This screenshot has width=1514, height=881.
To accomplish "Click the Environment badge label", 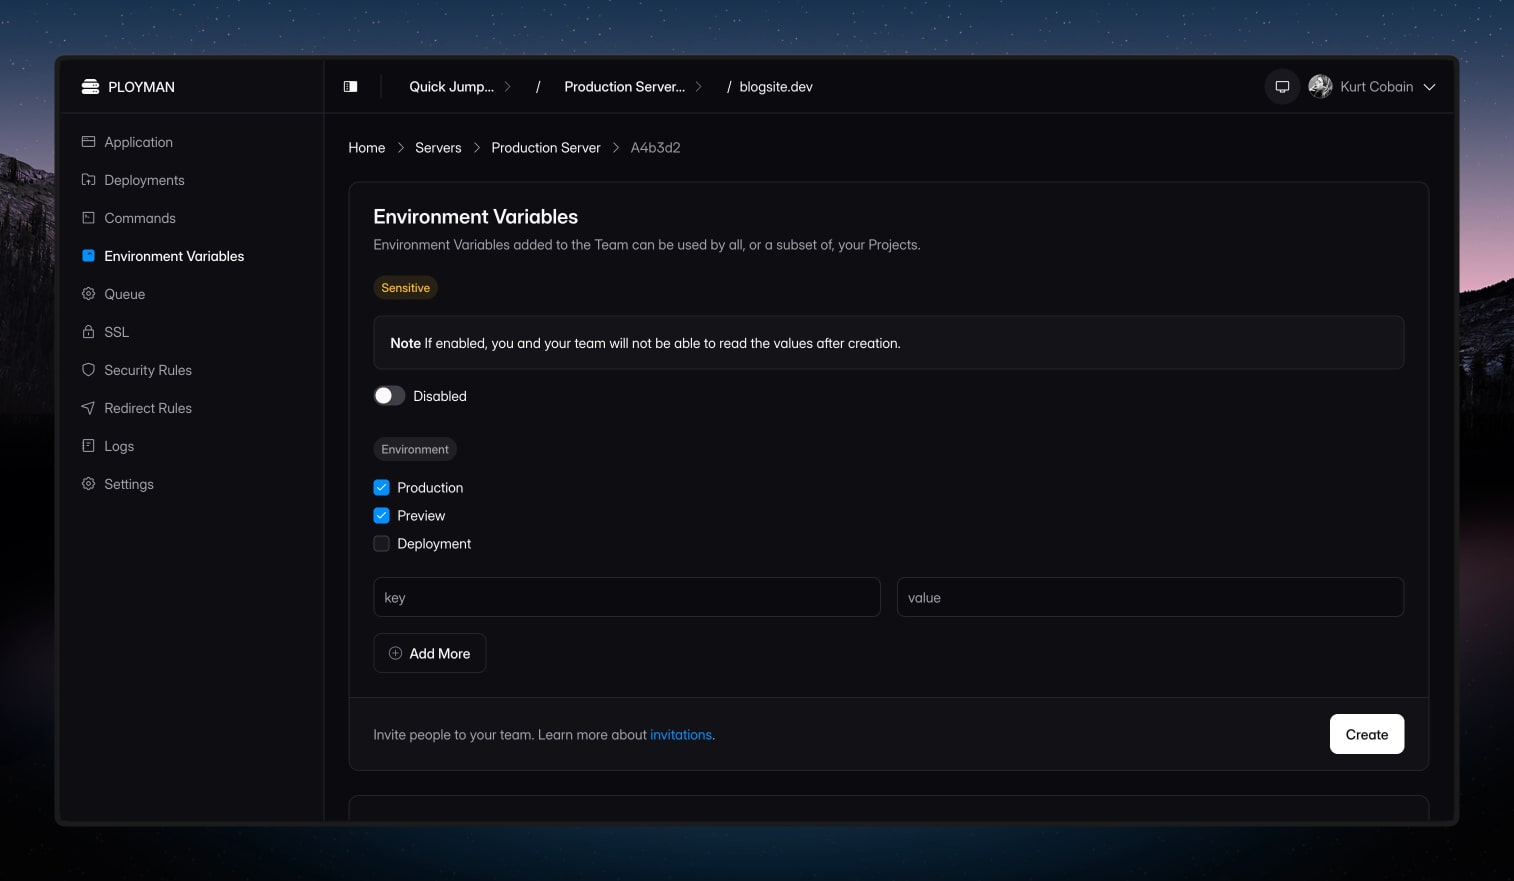I will (x=415, y=450).
